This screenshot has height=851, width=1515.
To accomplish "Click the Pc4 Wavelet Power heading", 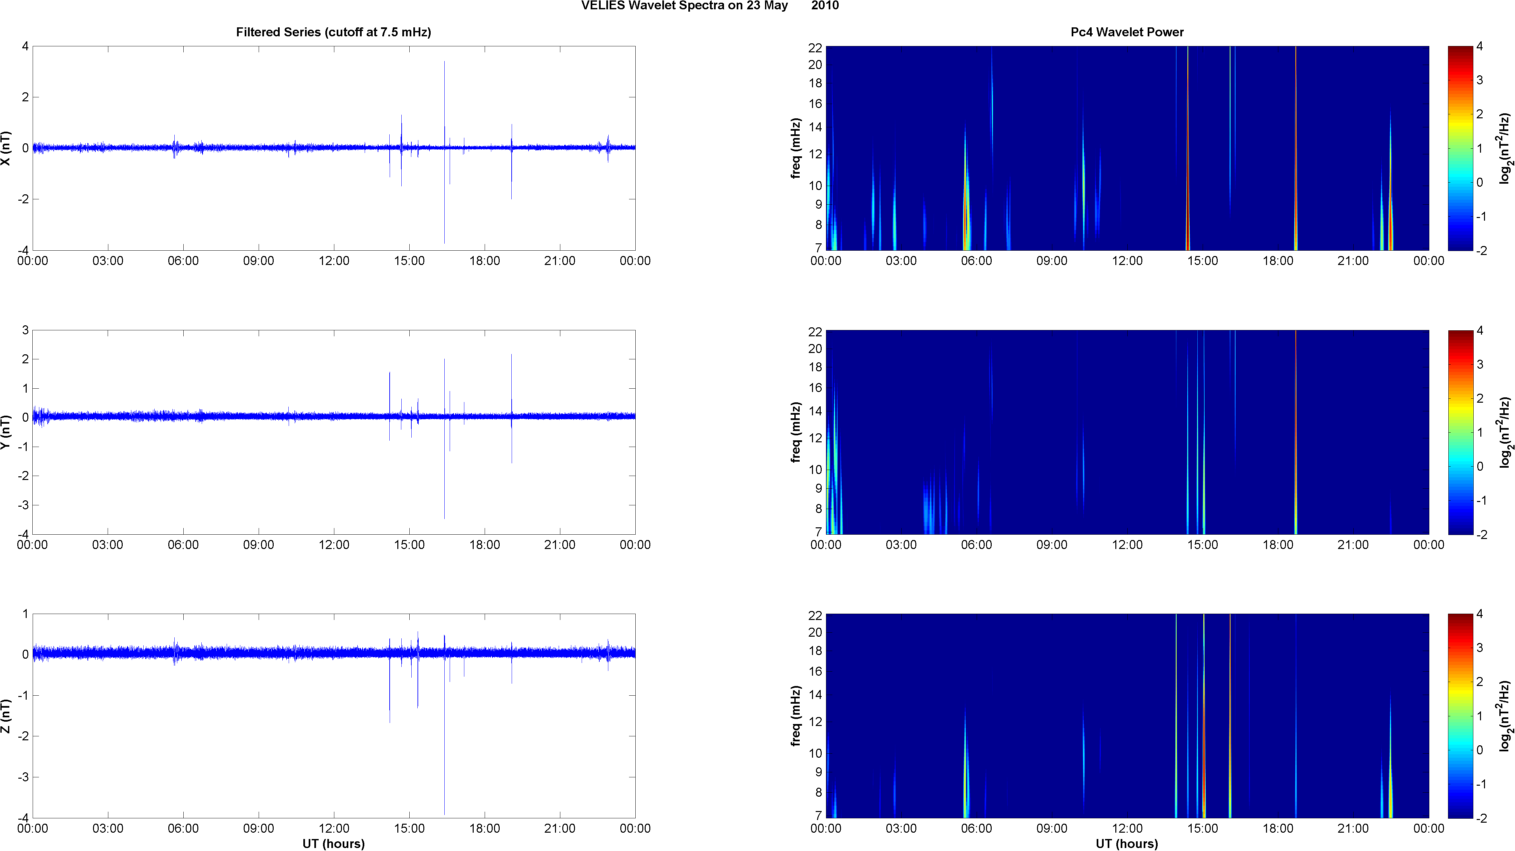I will tap(1126, 32).
